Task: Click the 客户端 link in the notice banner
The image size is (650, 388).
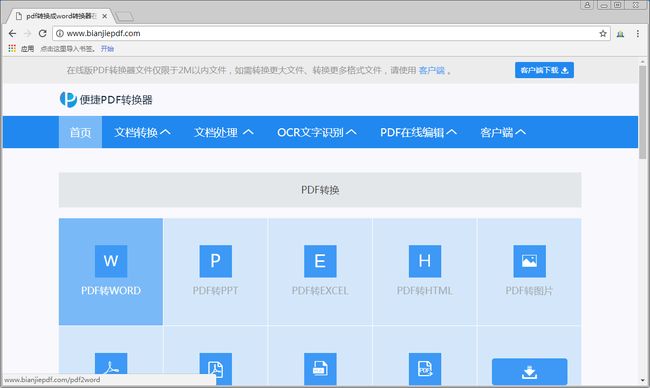Action: pos(432,70)
